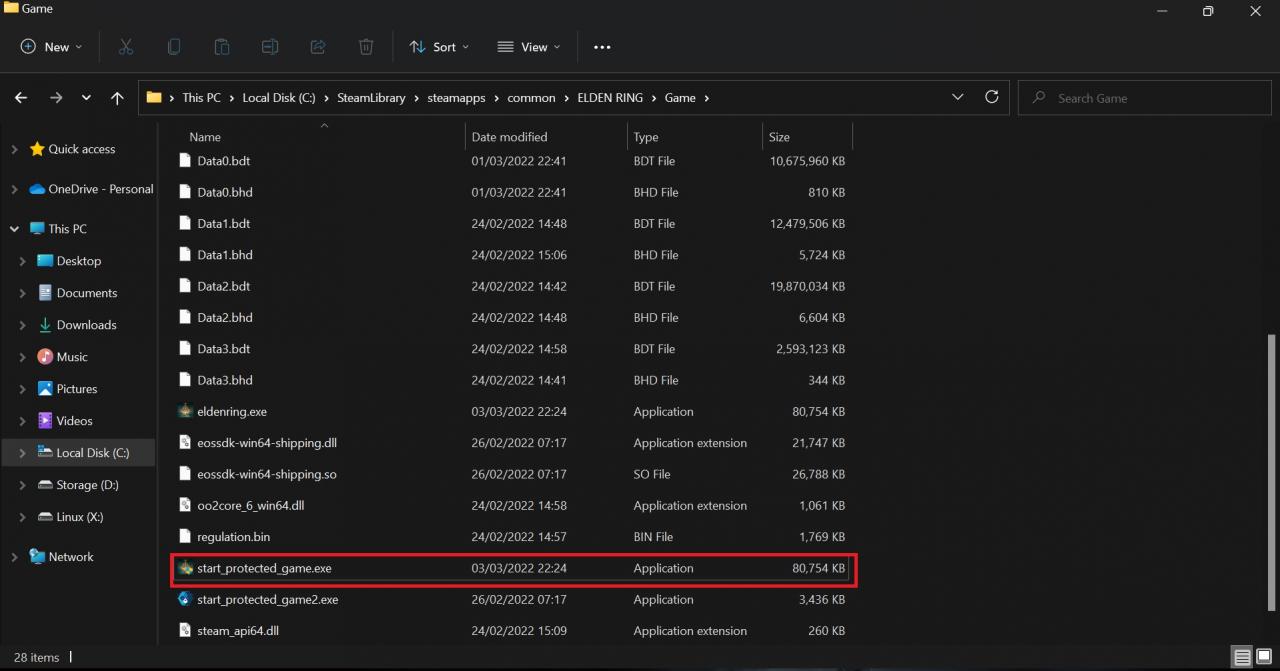Select Pictures folder in sidebar

pyautogui.click(x=79, y=389)
